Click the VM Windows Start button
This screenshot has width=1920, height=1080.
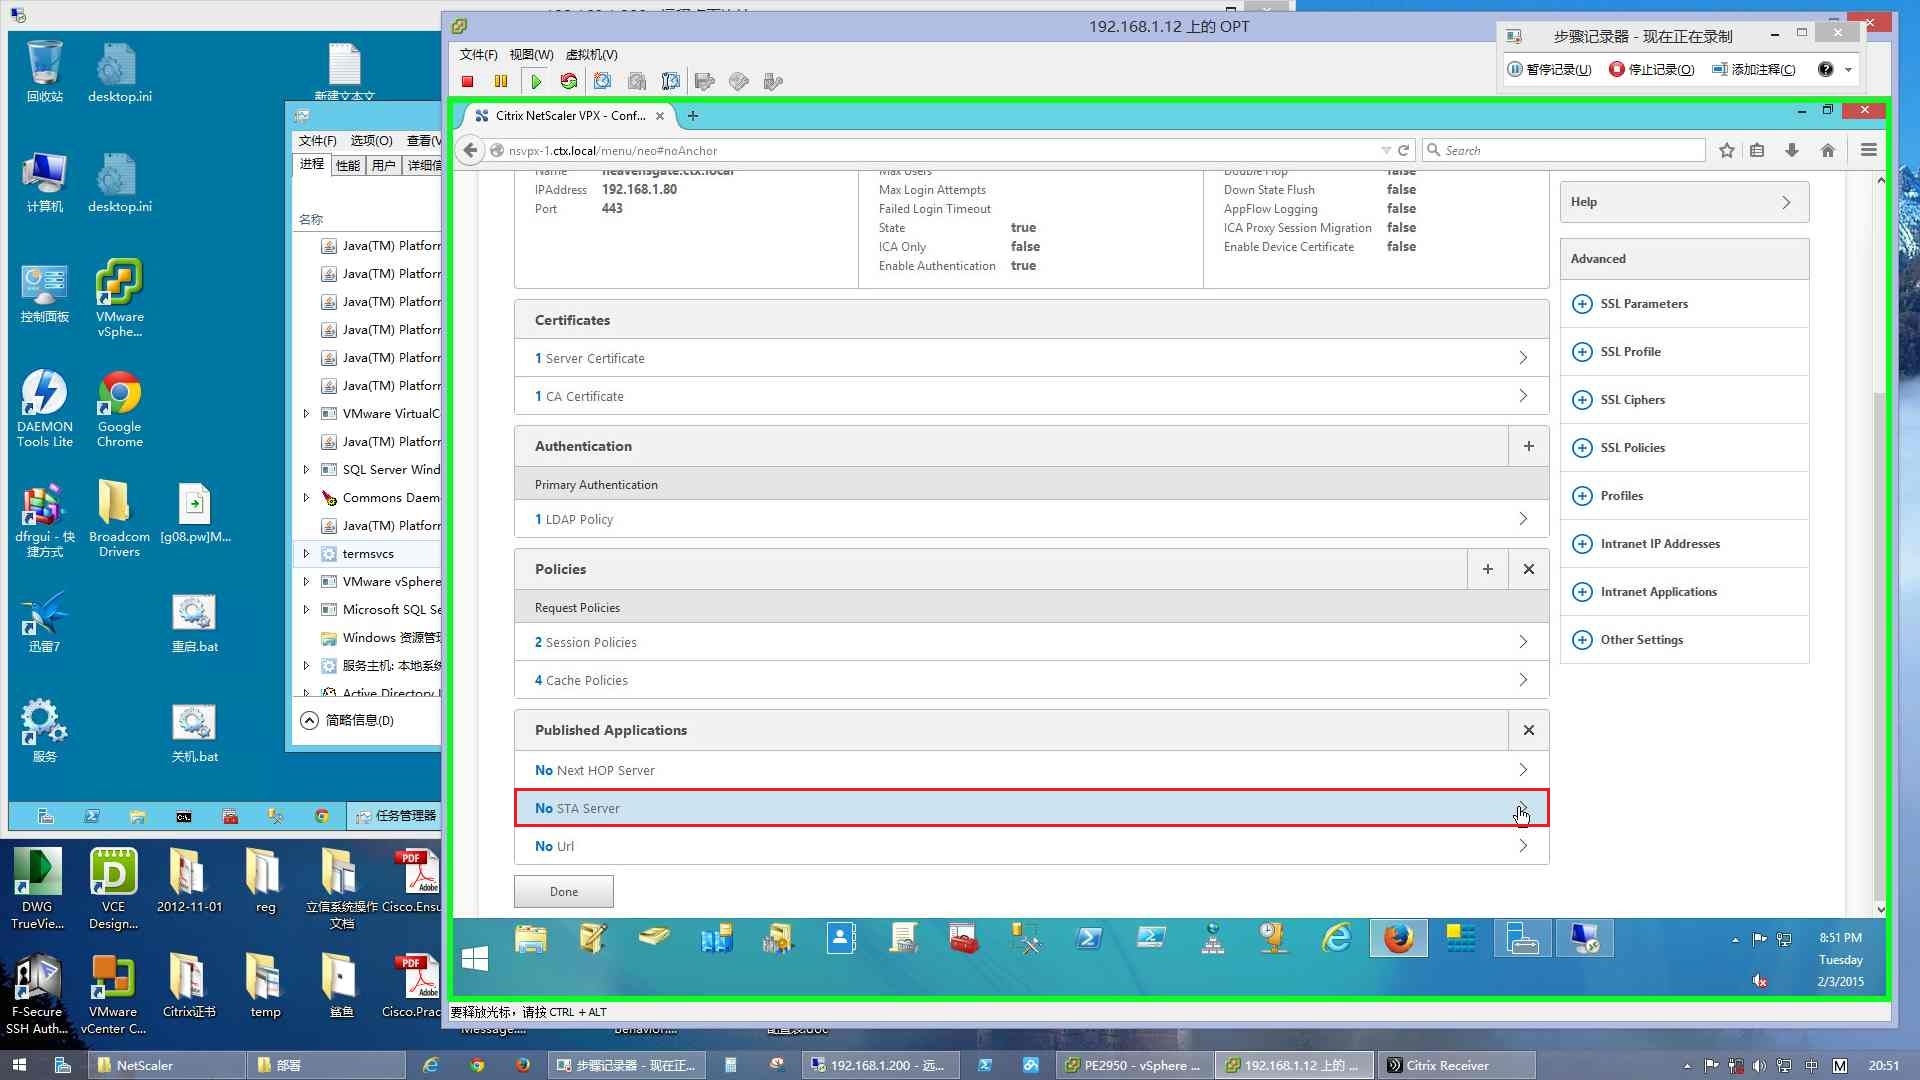(x=475, y=958)
